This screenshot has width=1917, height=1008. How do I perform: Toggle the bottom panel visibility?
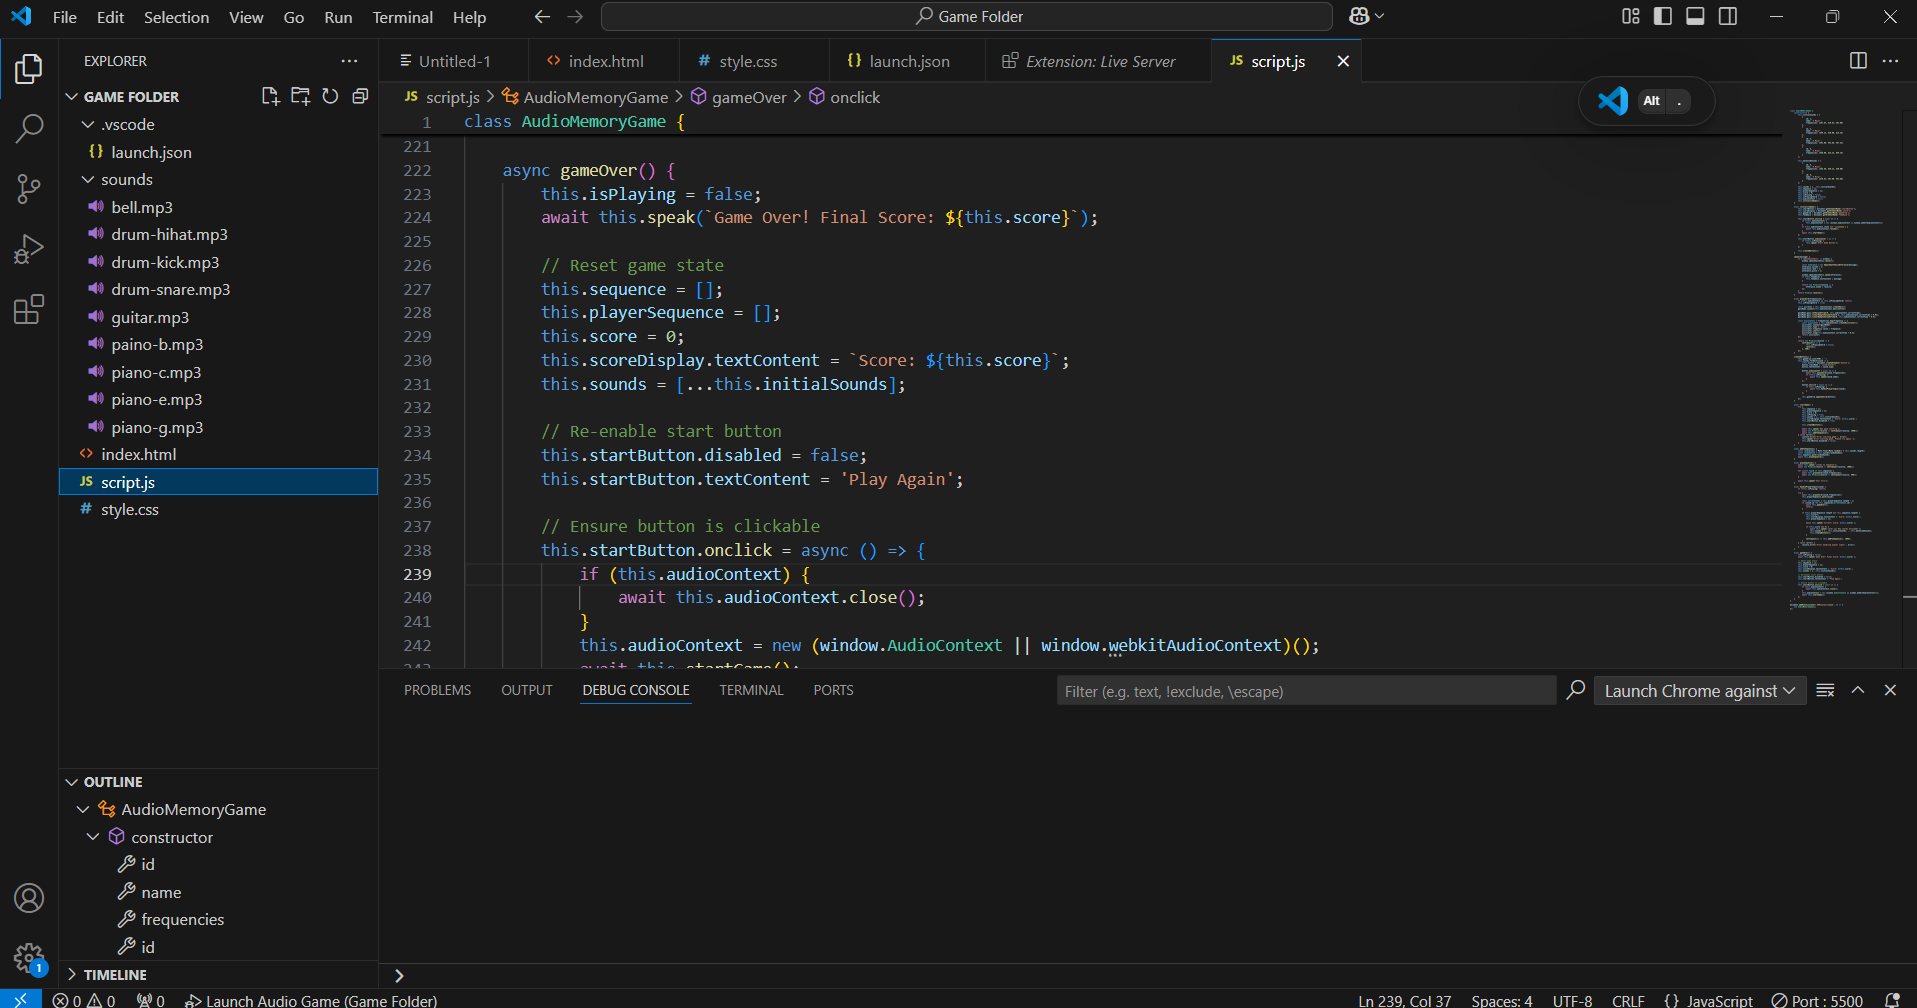(x=1695, y=16)
